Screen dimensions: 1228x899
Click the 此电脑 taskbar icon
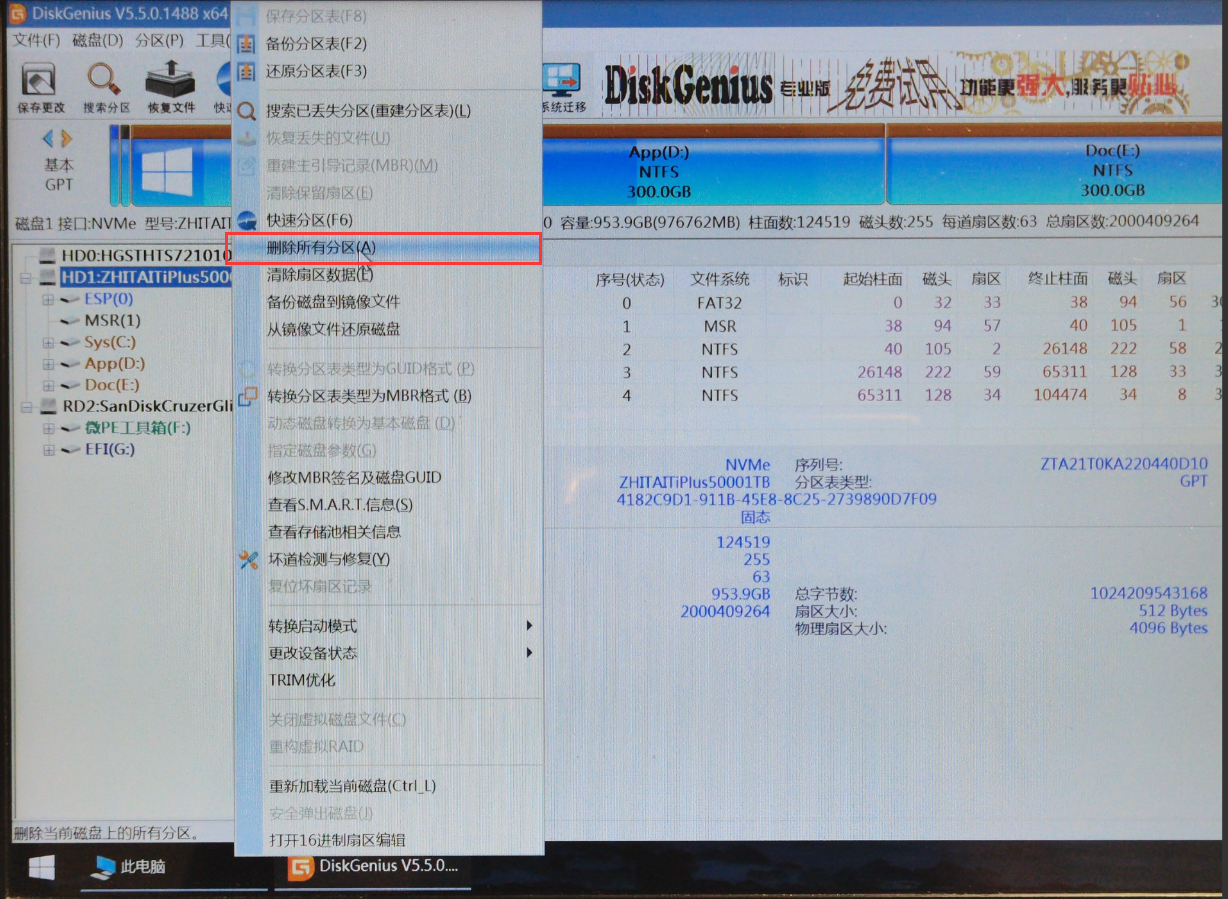[102, 867]
